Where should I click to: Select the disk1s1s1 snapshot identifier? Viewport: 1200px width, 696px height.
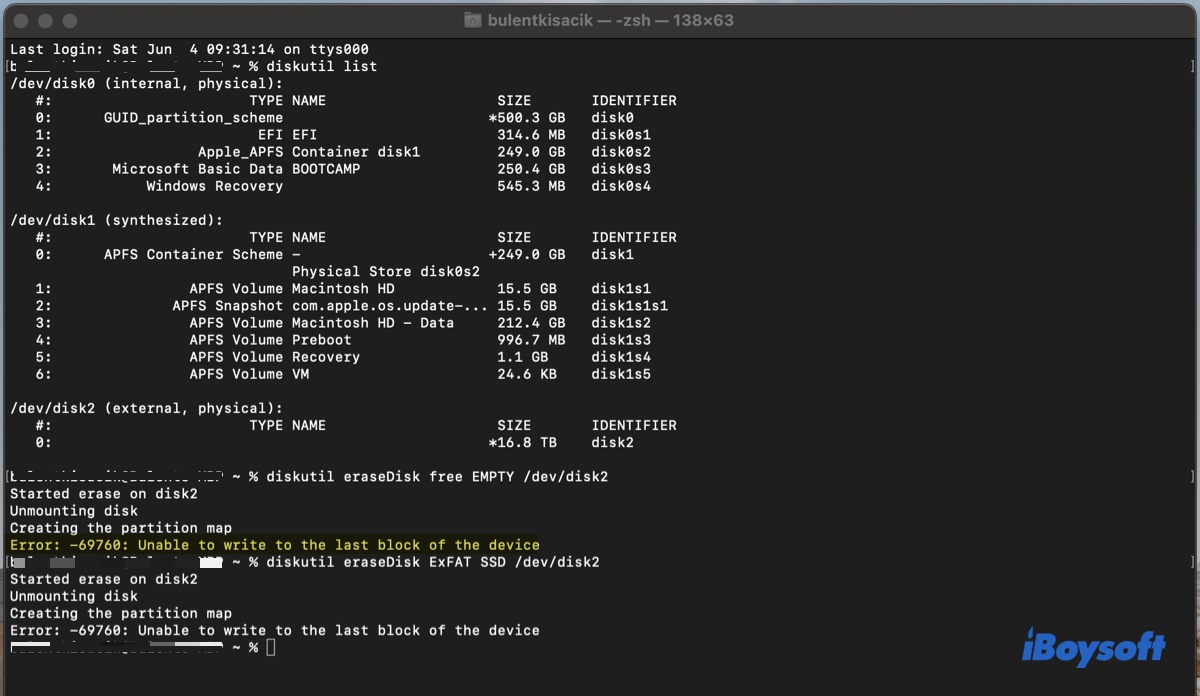(629, 306)
